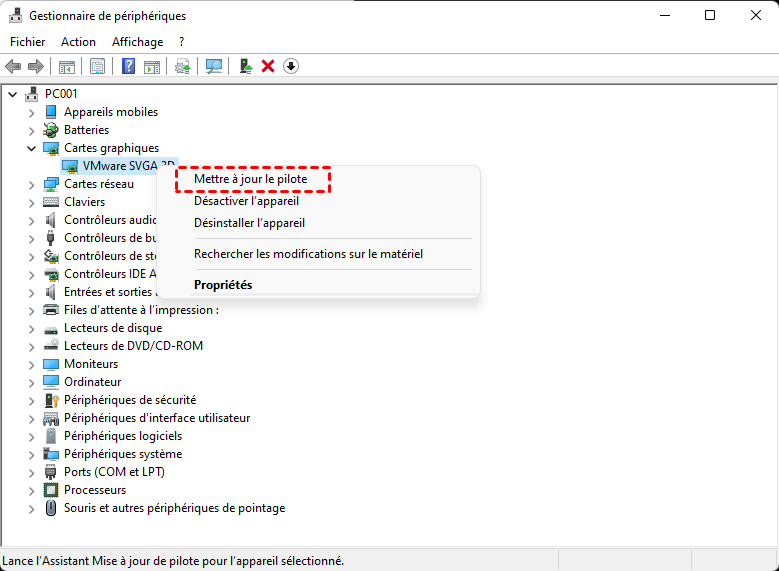This screenshot has height=571, width=779.
Task: Select Souris et autres périphériques de pointage
Action: click(174, 508)
